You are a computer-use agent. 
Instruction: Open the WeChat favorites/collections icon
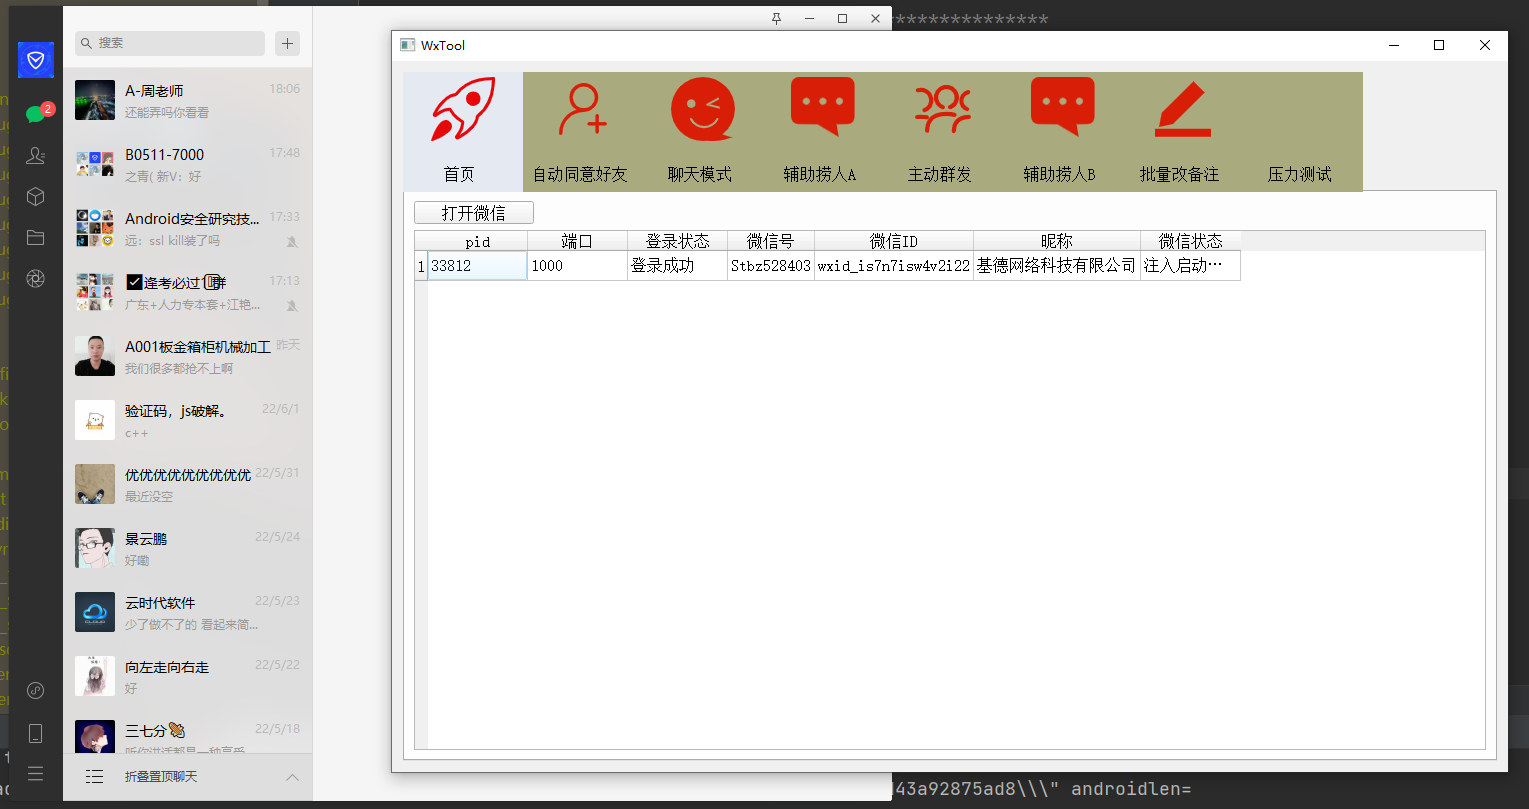click(35, 196)
